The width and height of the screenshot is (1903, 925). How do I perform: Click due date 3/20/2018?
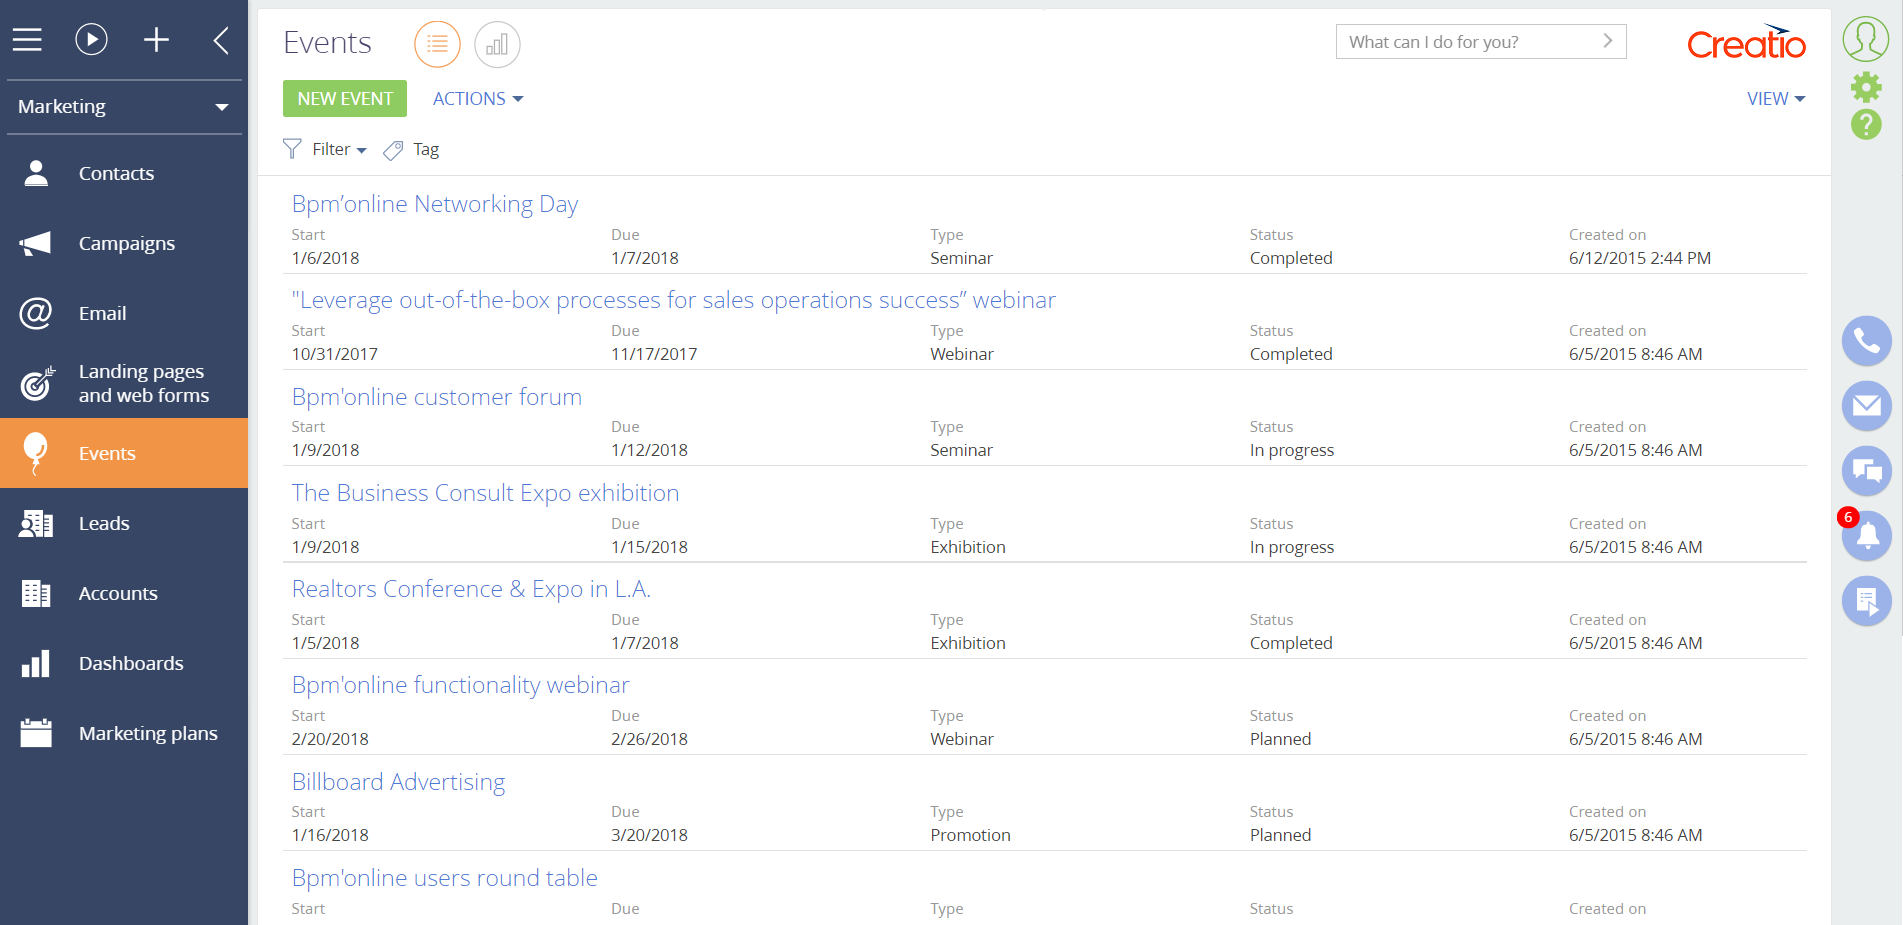(x=649, y=835)
